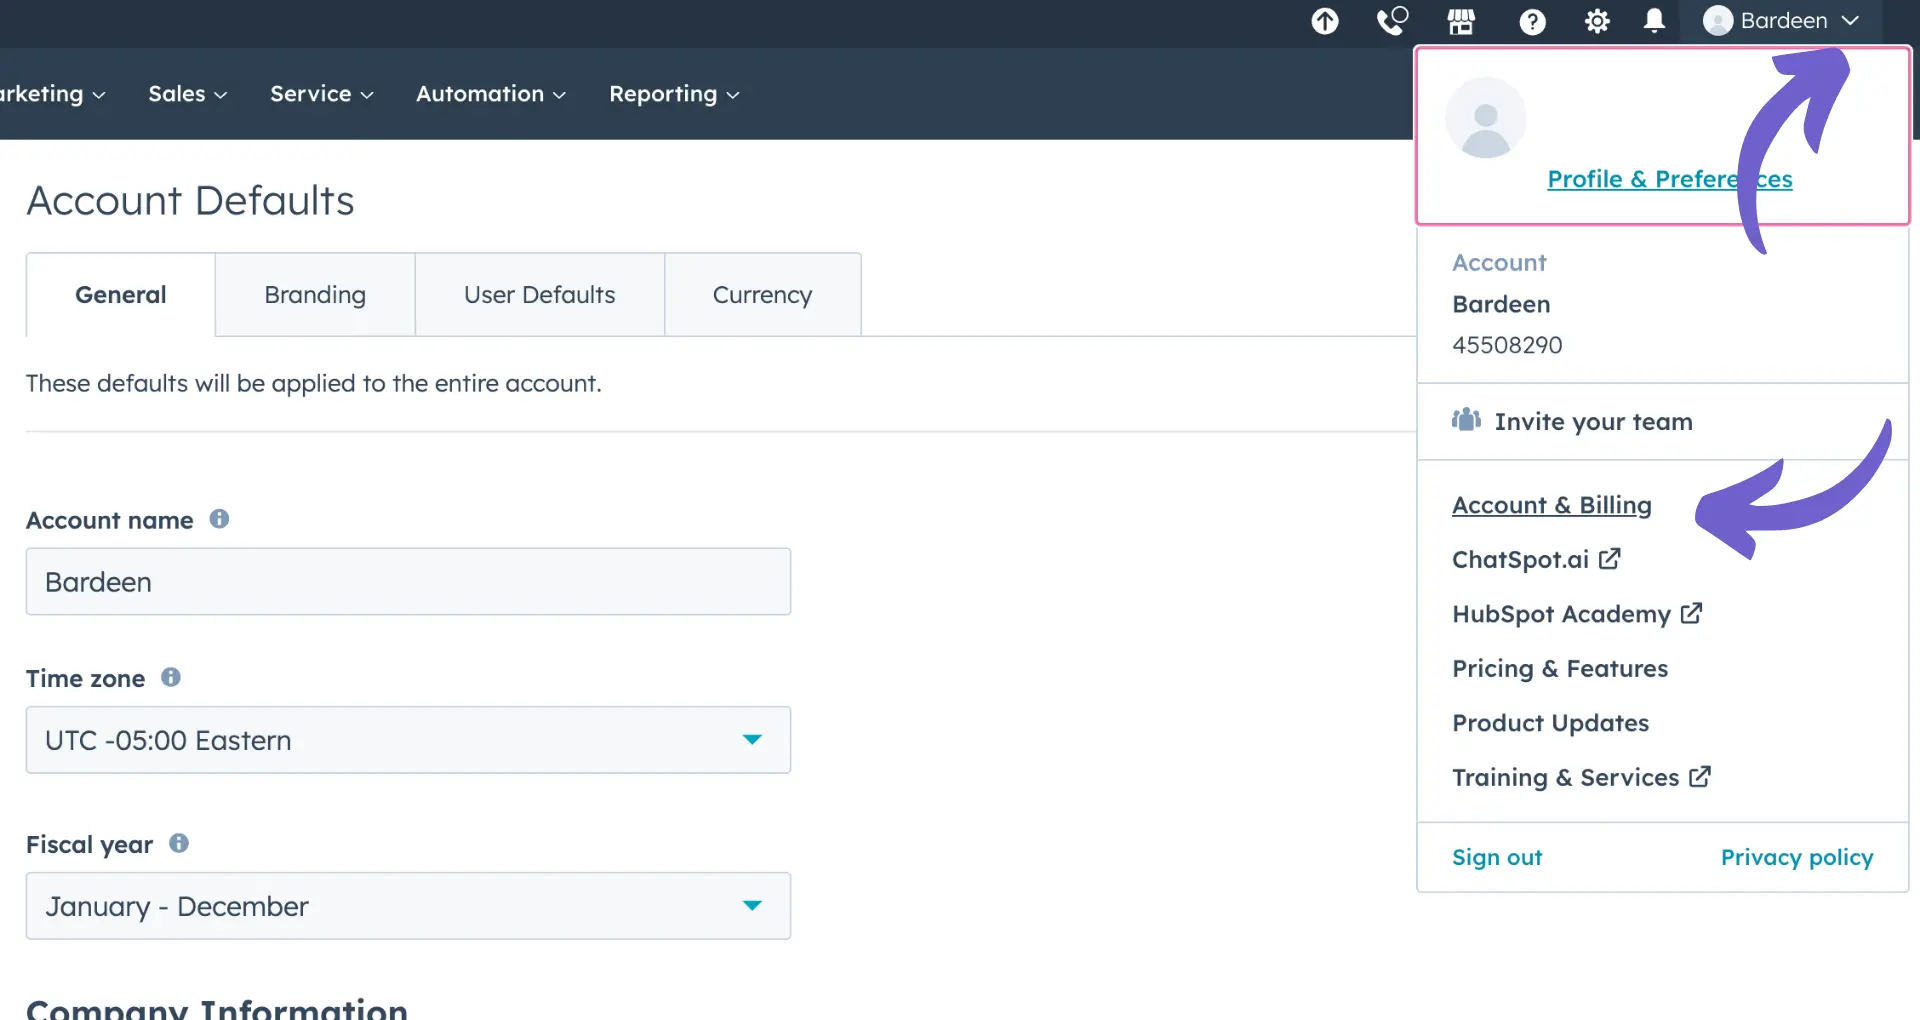Expand the Marketing navigation menu

53,94
